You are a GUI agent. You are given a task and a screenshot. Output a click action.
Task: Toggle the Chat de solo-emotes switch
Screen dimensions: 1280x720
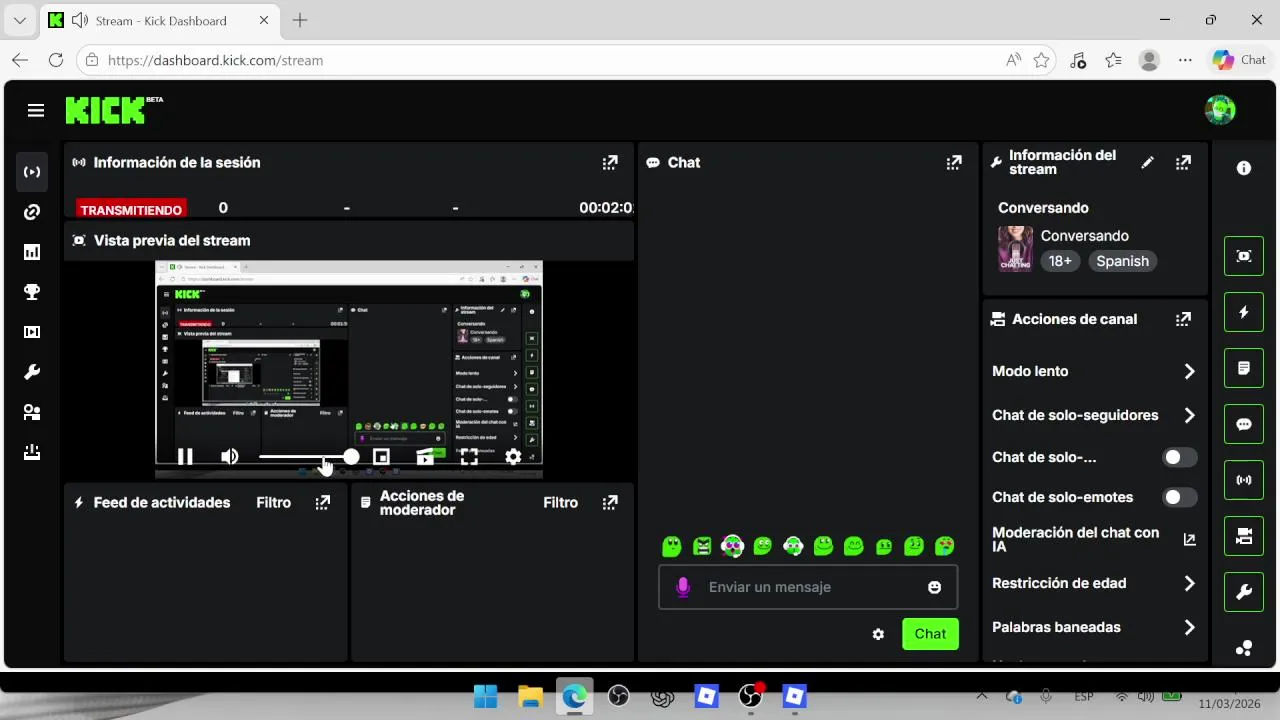[1180, 497]
